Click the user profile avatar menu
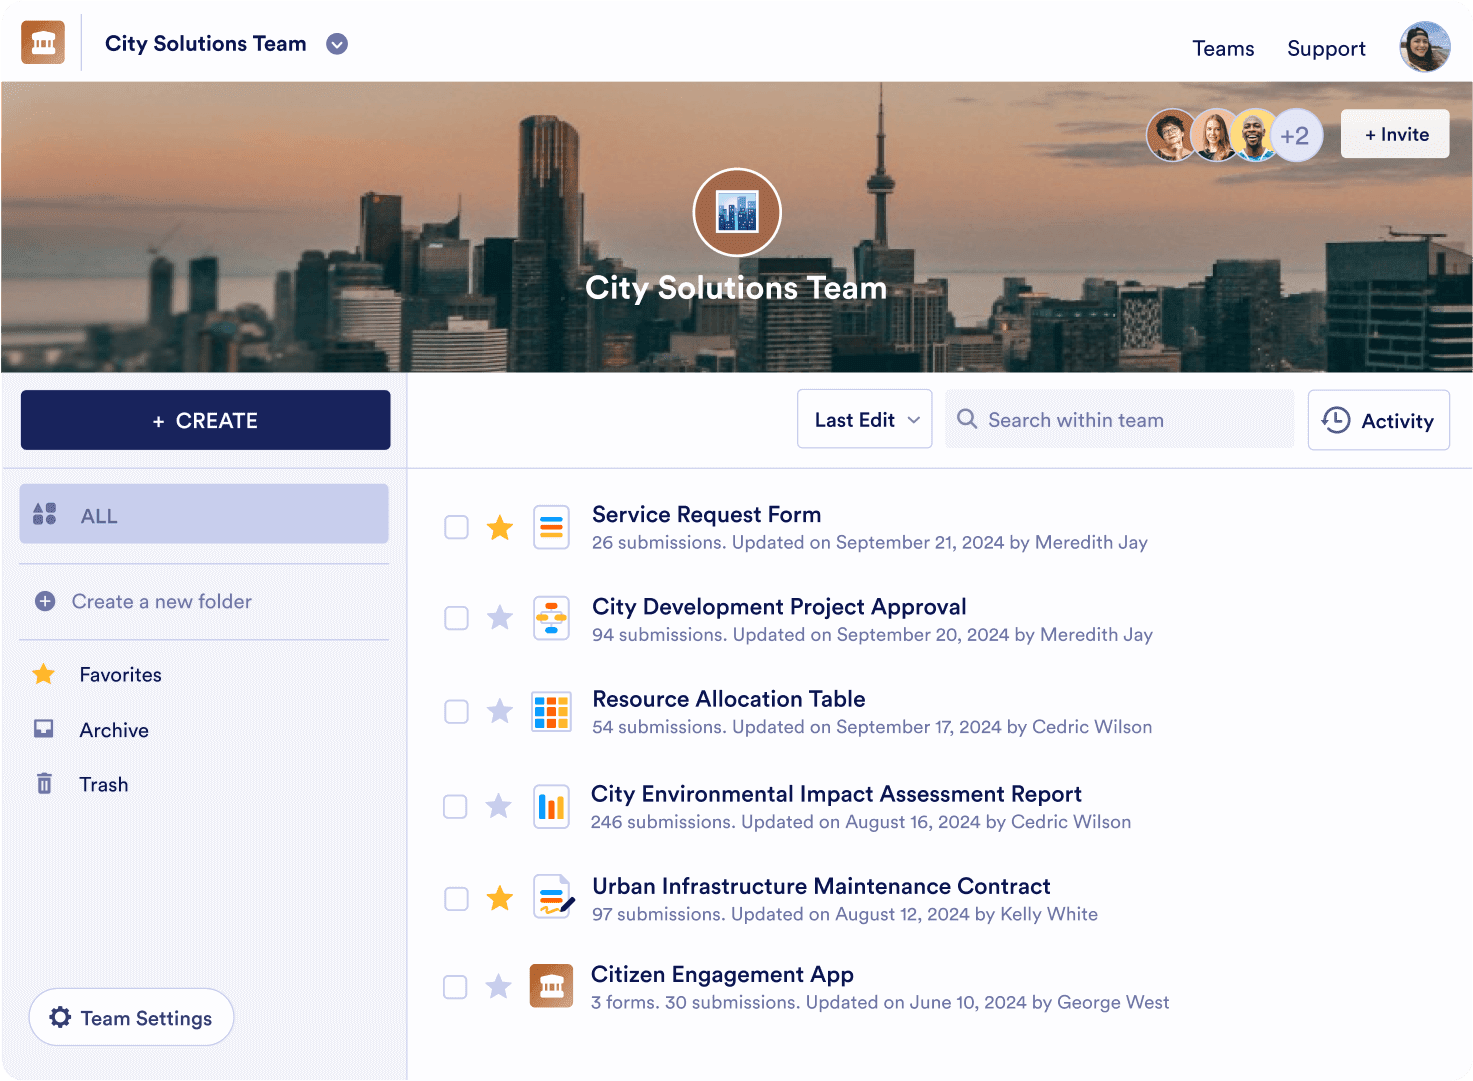This screenshot has width=1473, height=1081. point(1424,47)
